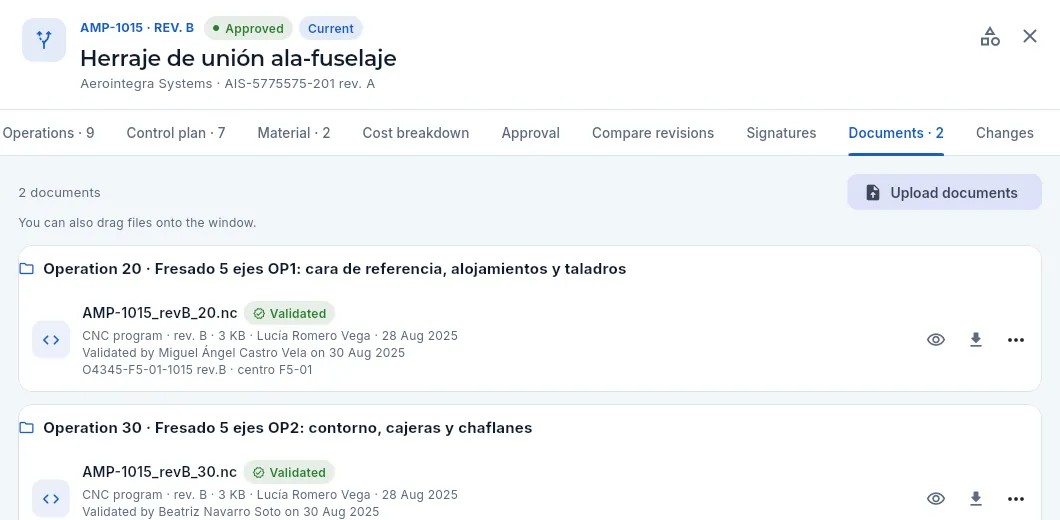The height and width of the screenshot is (520, 1060).
Task: Preview AMP-1015_revB_20.nc with the eye icon
Action: 936,339
